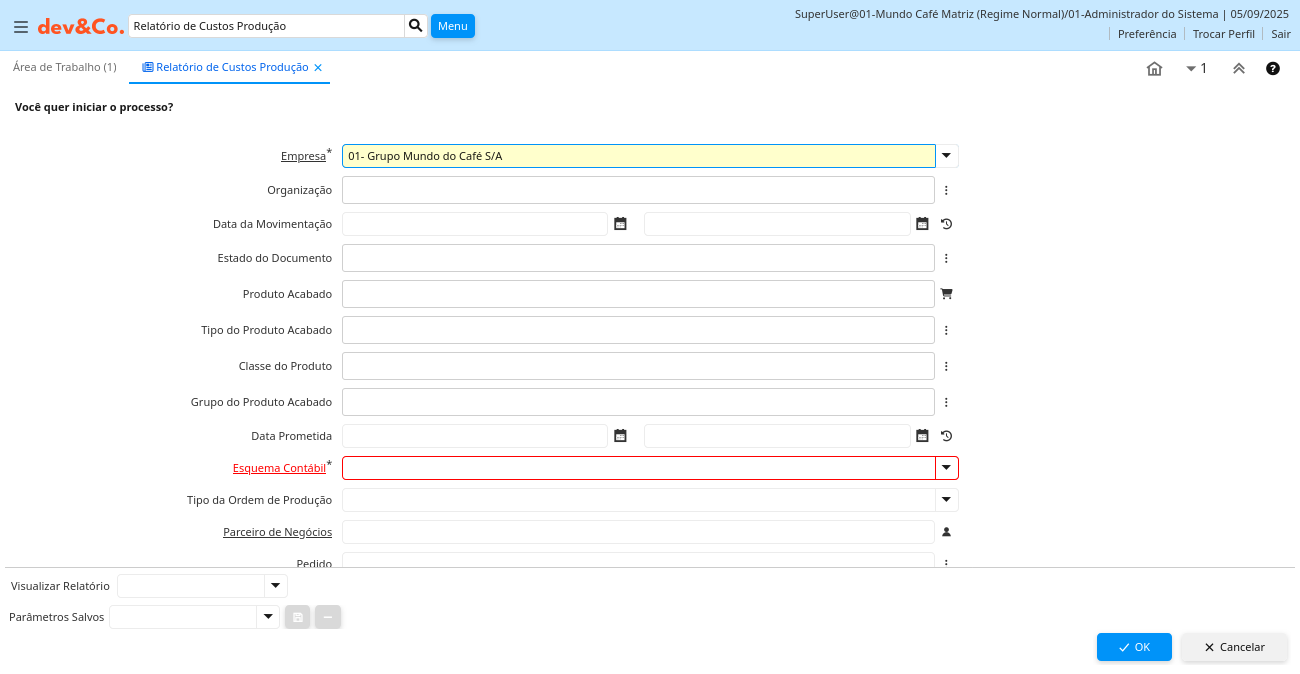Image resolution: width=1300 pixels, height=674 pixels.
Task: Open calendar for Data da Movimentação start
Action: [620, 224]
